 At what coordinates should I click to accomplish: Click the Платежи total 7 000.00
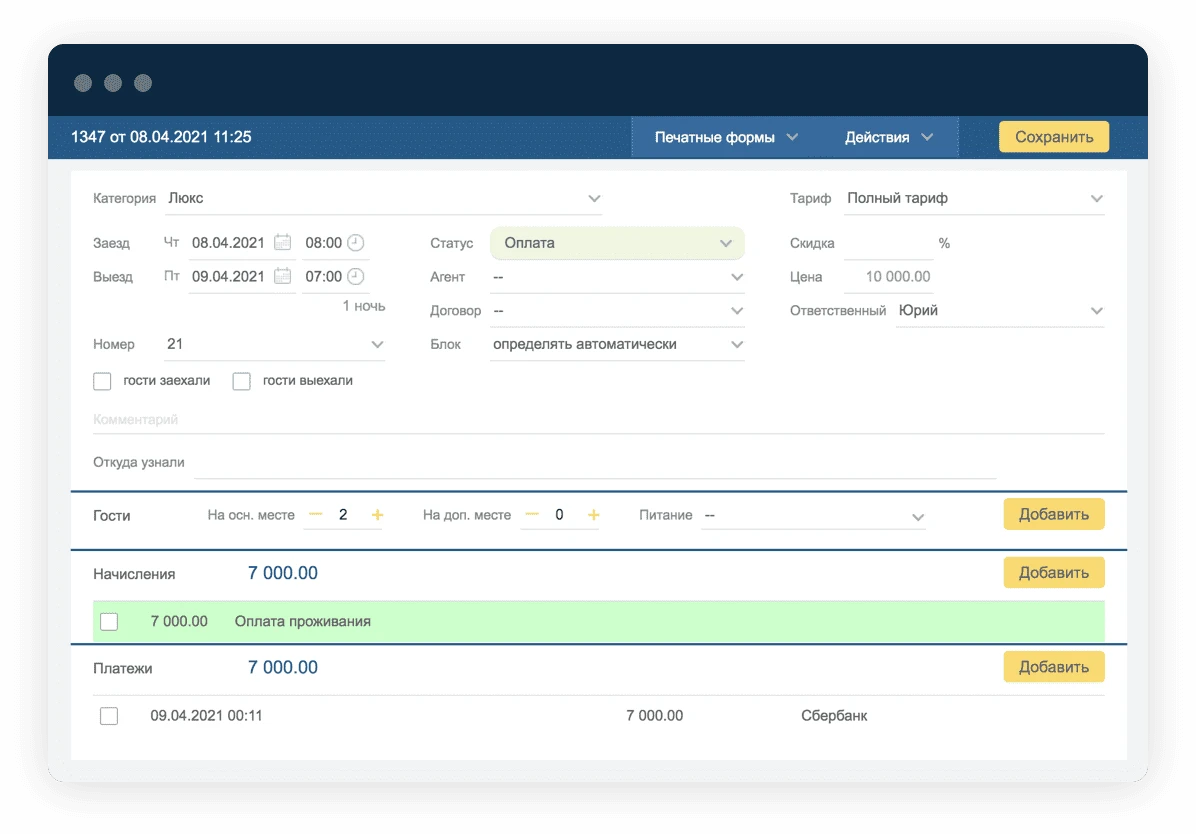click(283, 667)
